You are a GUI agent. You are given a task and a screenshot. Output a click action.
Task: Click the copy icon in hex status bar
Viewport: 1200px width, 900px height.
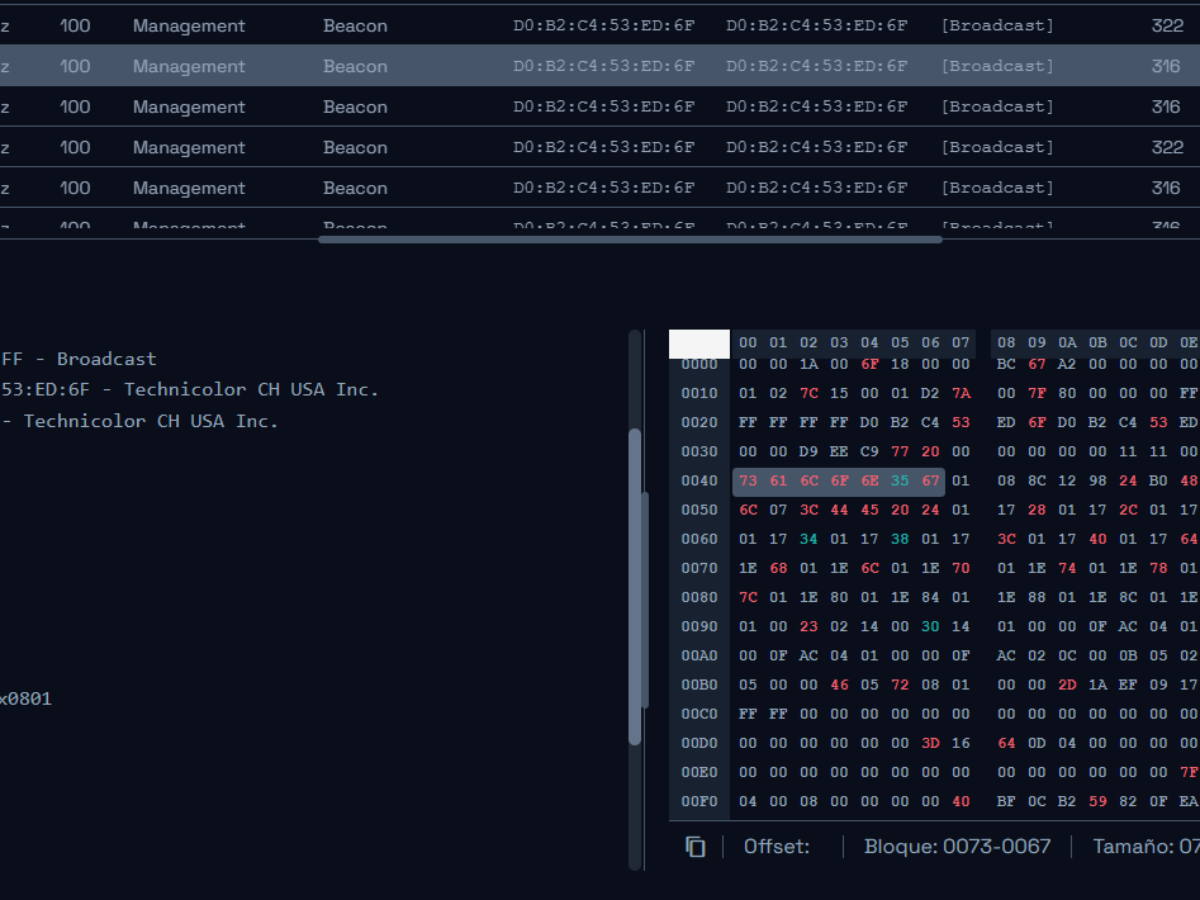(695, 847)
